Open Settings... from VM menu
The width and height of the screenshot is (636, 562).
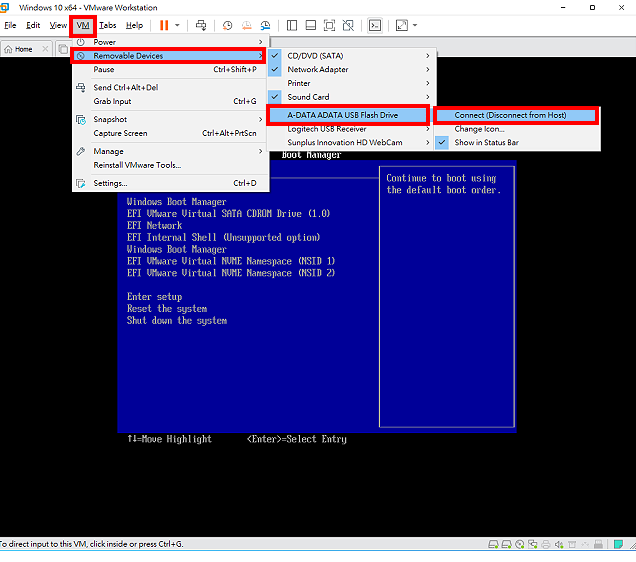(x=170, y=183)
